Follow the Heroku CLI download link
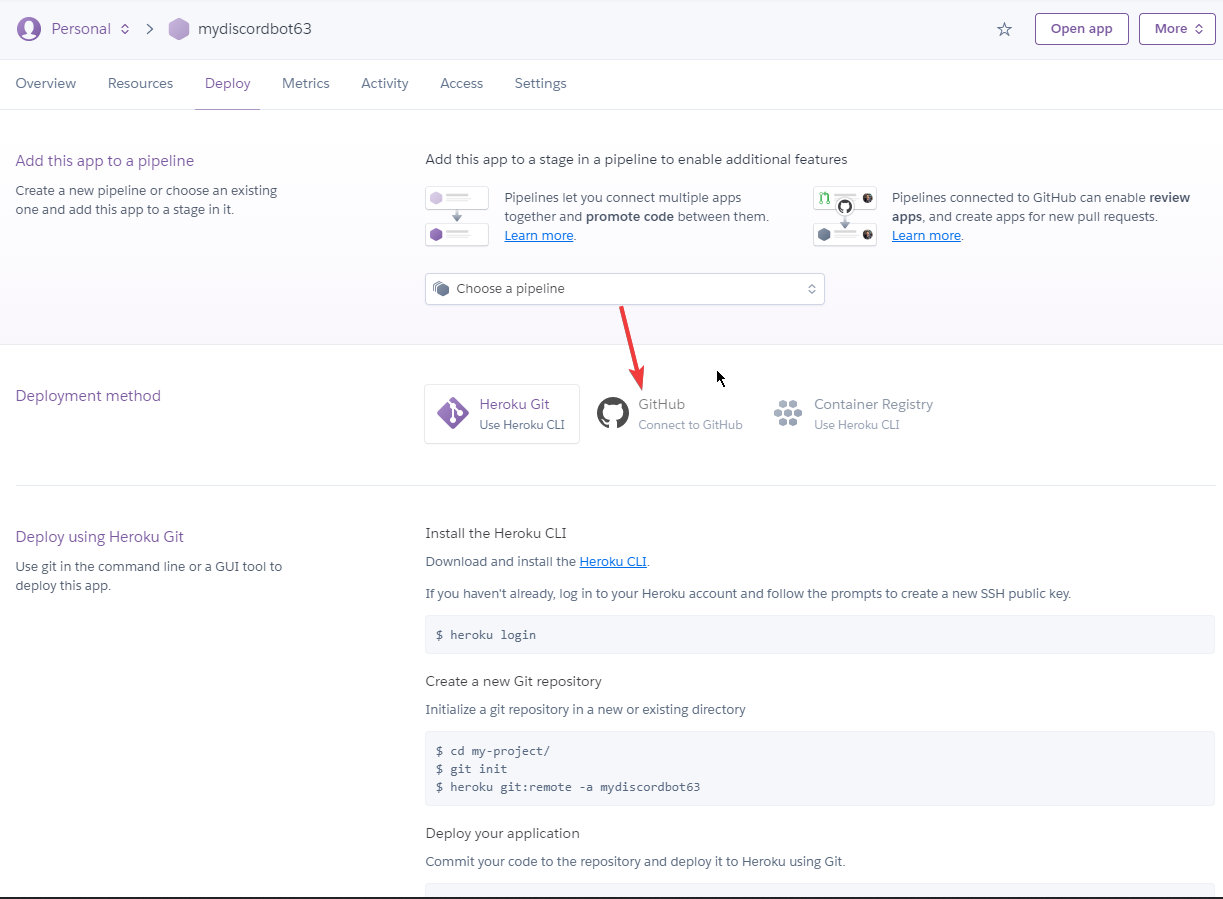The image size is (1223, 899). click(613, 562)
